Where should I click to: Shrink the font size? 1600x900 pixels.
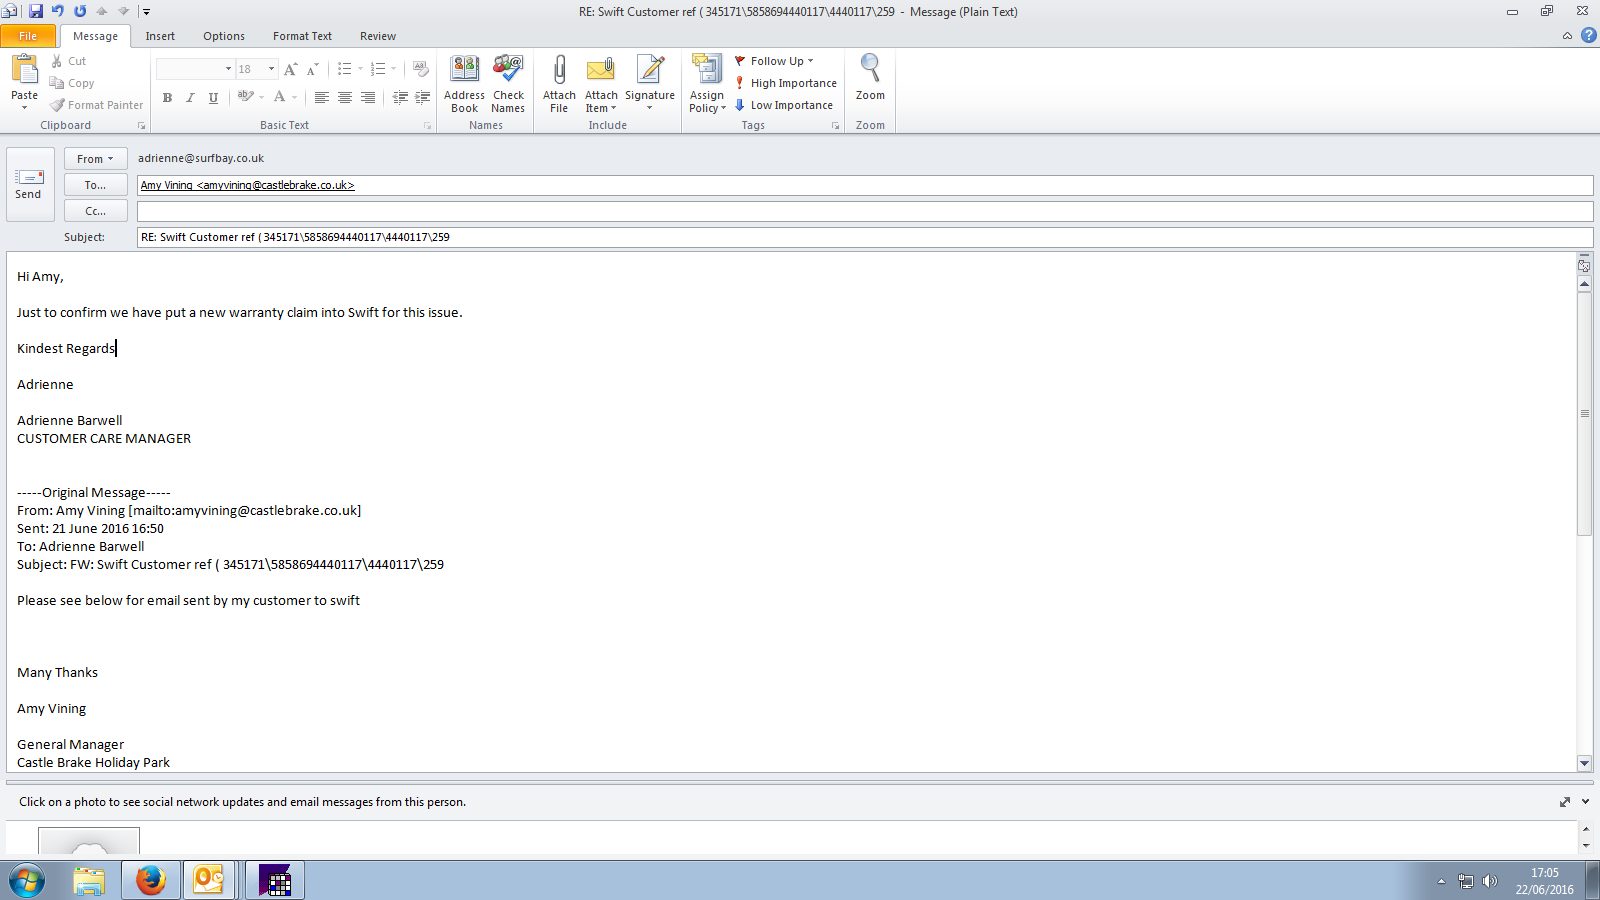[x=313, y=69]
